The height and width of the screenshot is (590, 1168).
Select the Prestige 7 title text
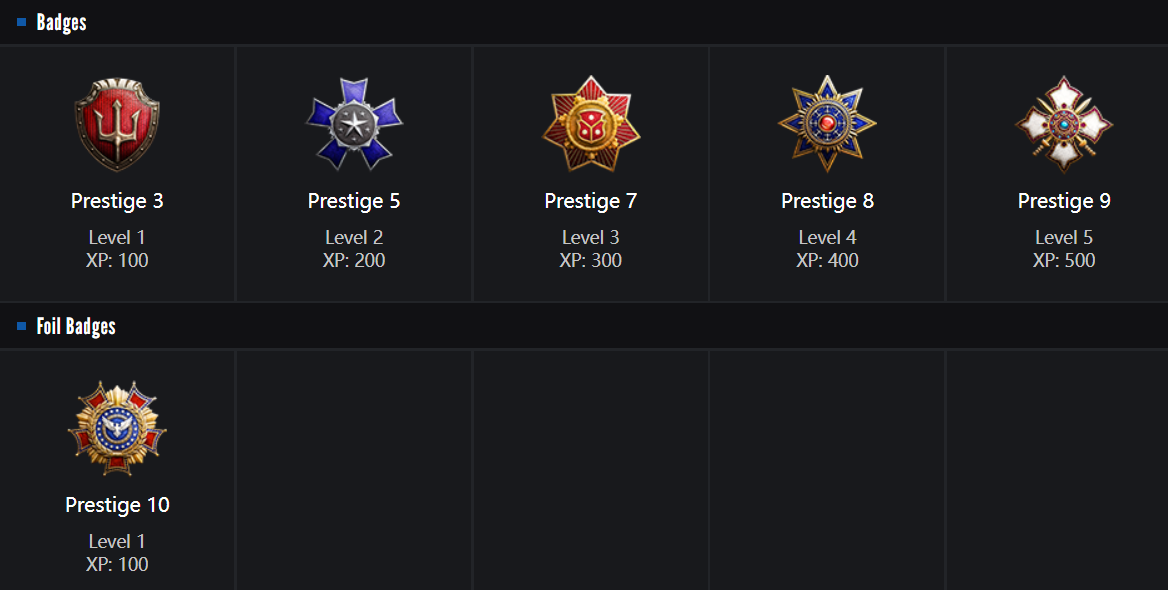click(x=591, y=201)
